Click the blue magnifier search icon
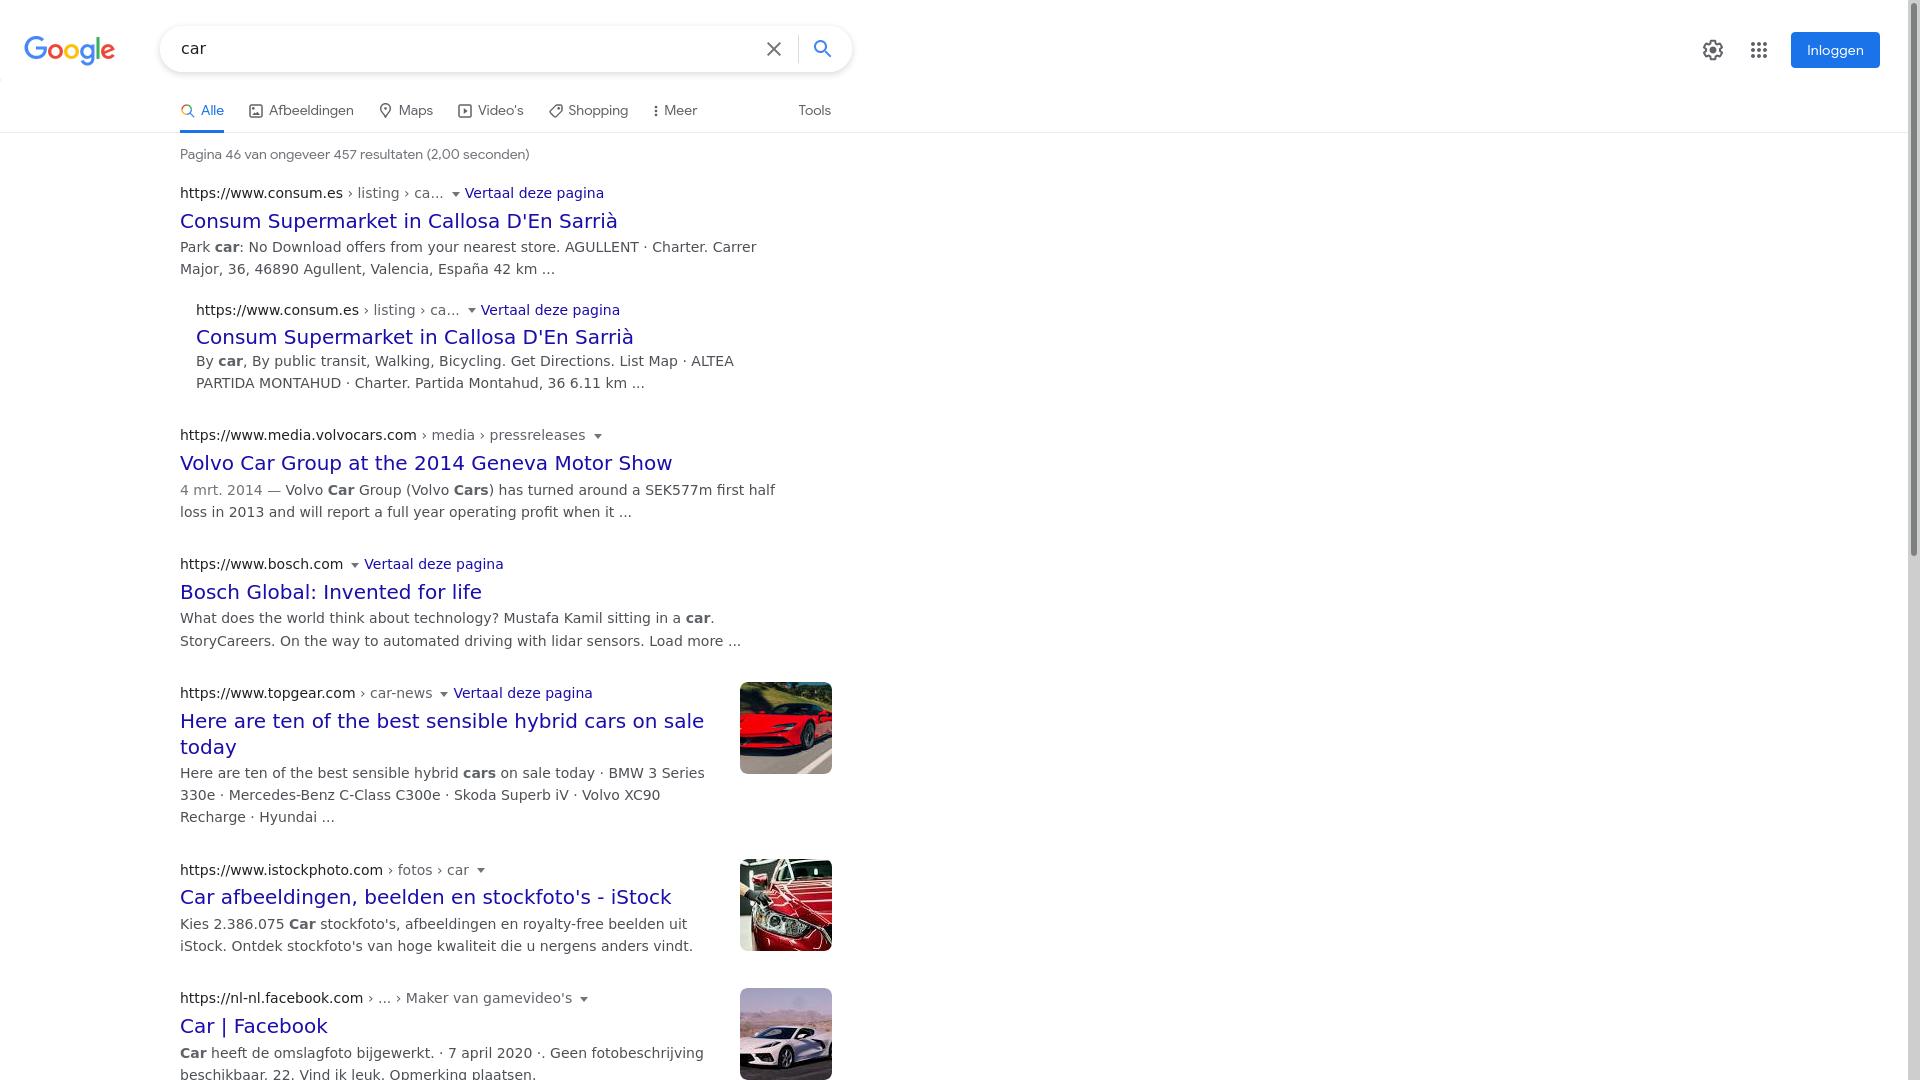 822,49
